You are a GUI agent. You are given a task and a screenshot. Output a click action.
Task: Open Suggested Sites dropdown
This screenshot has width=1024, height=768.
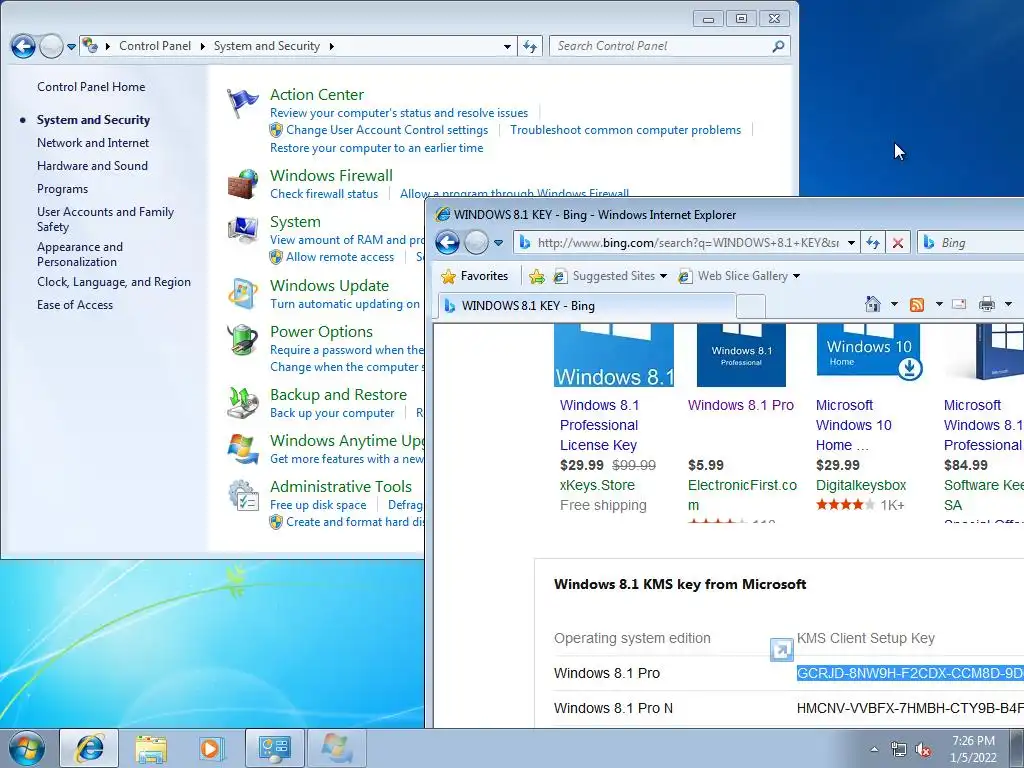(664, 276)
